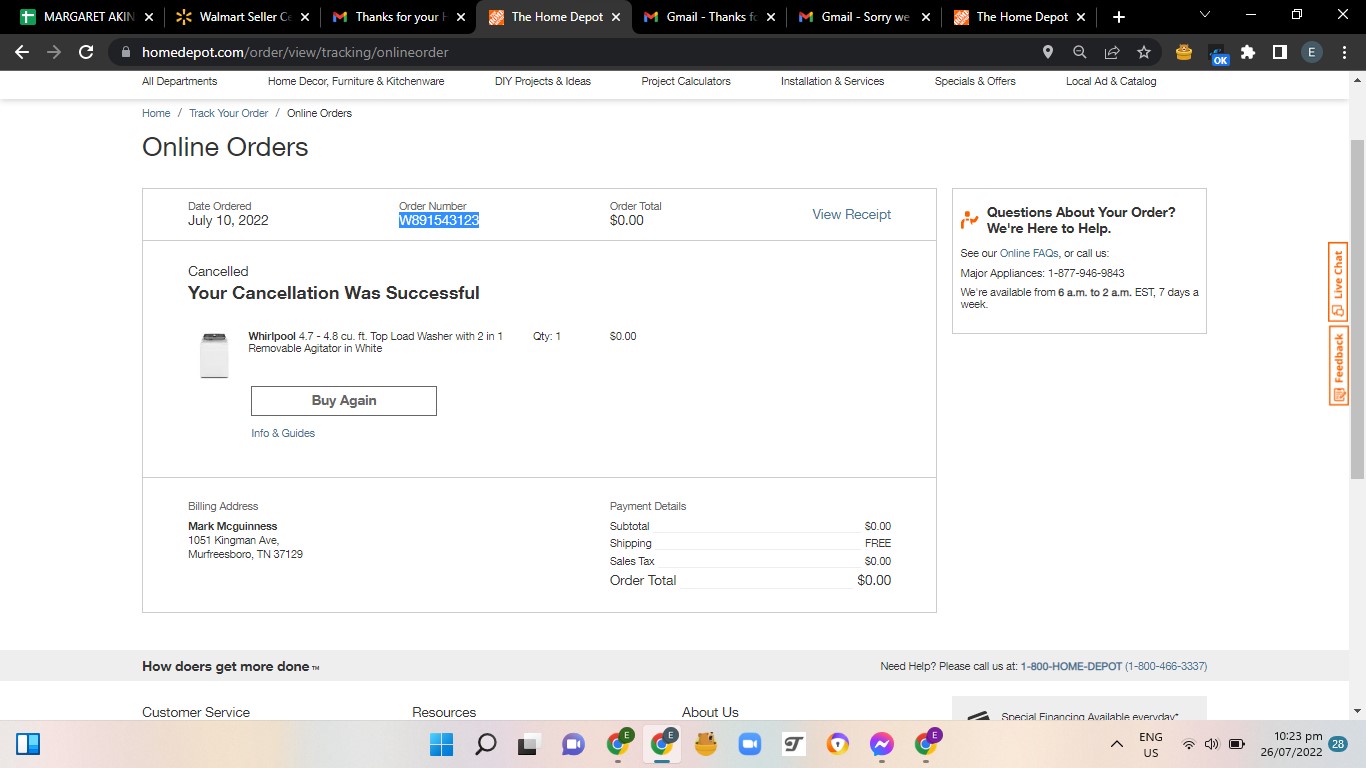Open the Windows Start menu

tap(441, 744)
